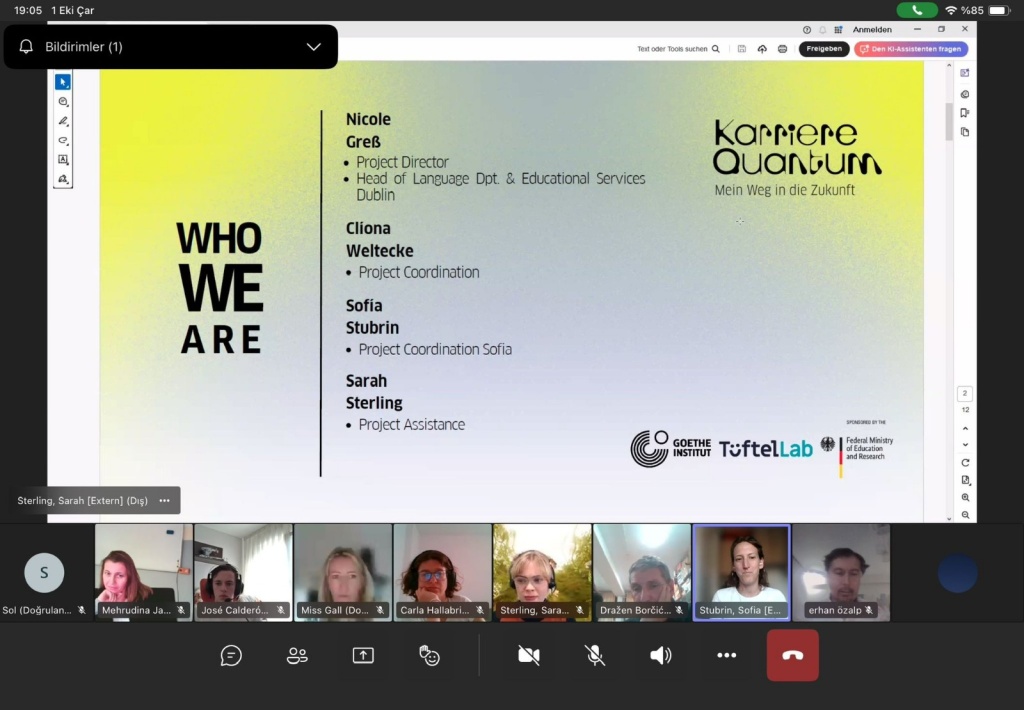The image size is (1024, 710).
Task: Toggle the camera on
Action: tap(529, 655)
